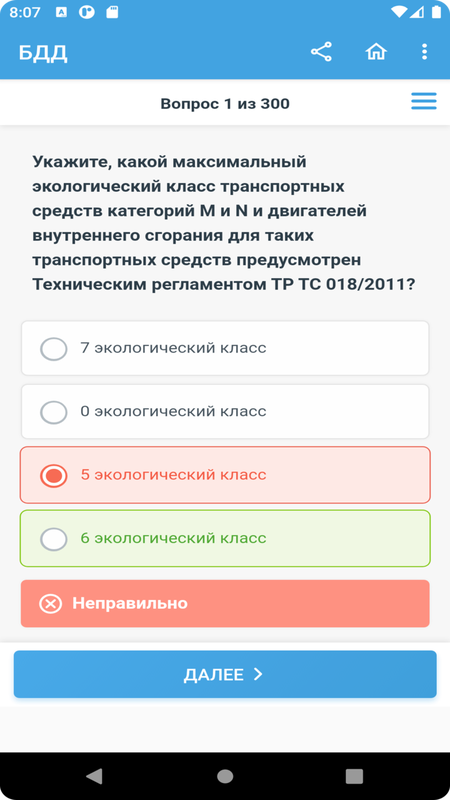Tap the Android back navigation button
The image size is (450, 800).
(x=94, y=776)
